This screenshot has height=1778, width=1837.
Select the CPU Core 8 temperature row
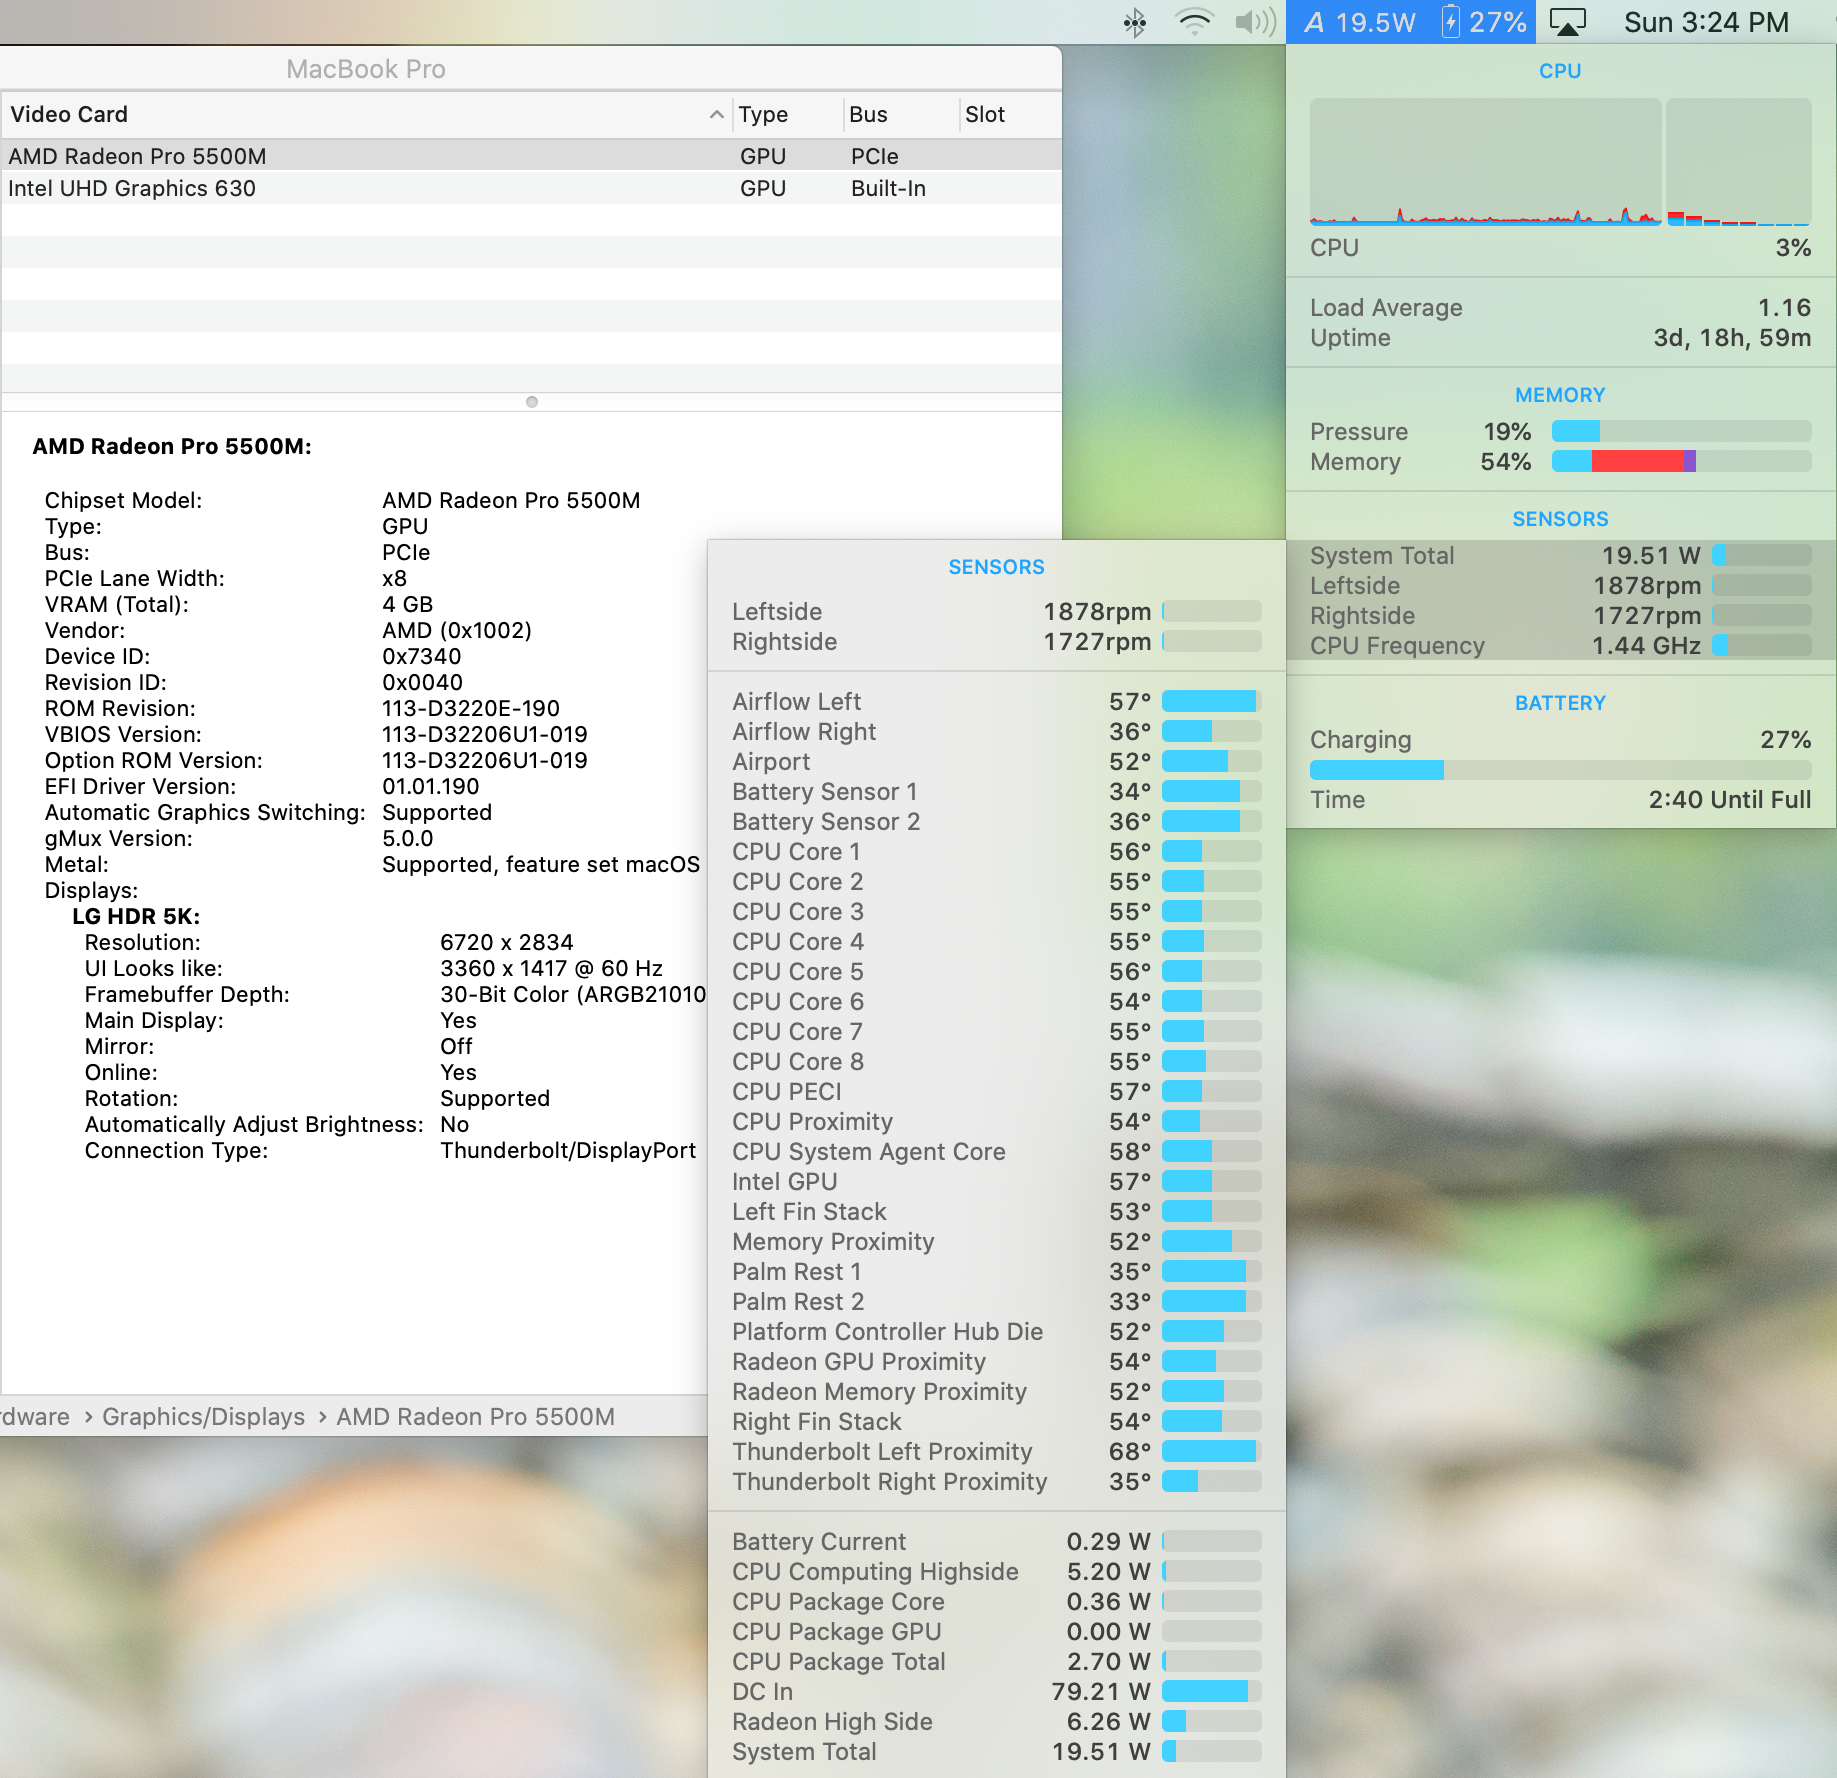tap(996, 1061)
